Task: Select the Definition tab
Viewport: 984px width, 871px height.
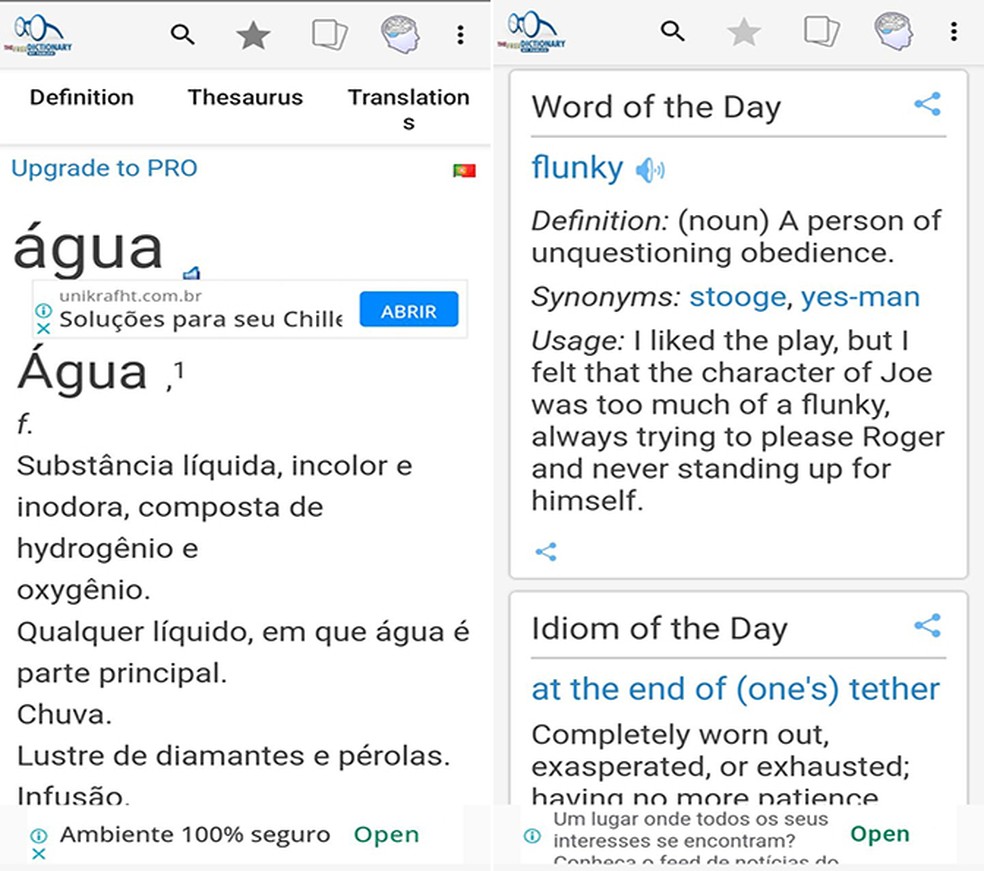Action: click(81, 97)
